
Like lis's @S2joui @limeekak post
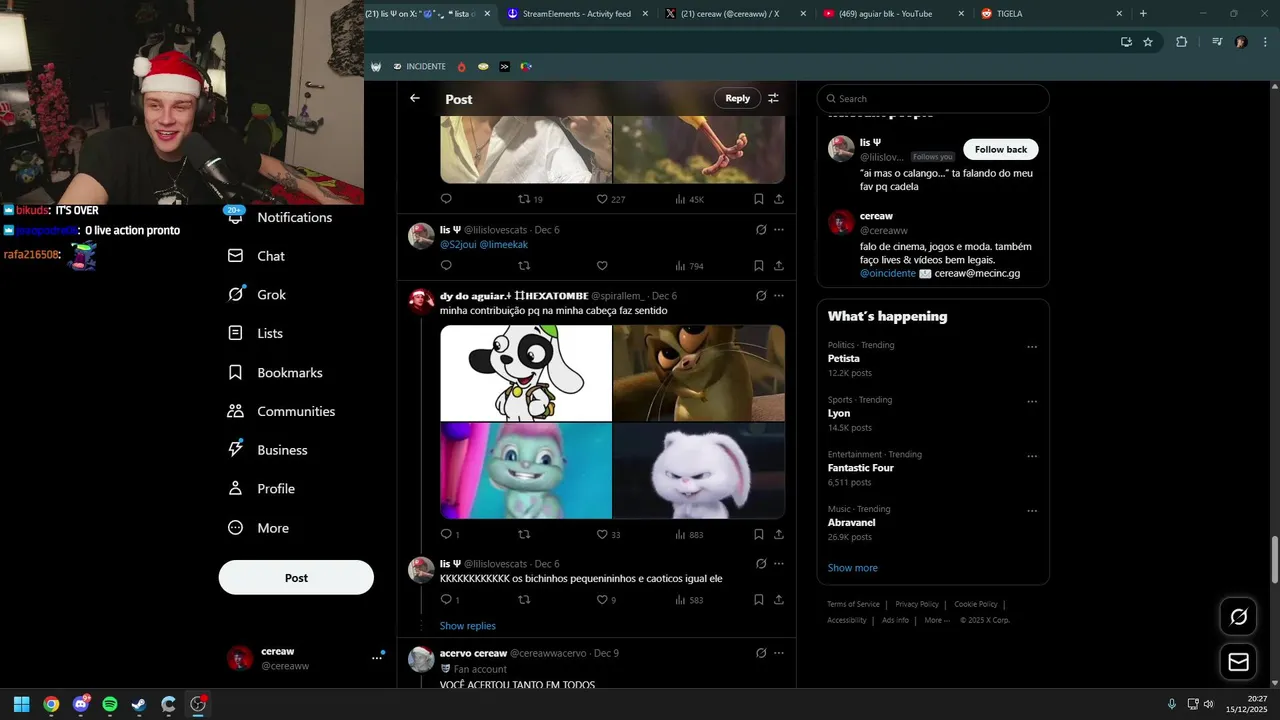(x=602, y=266)
